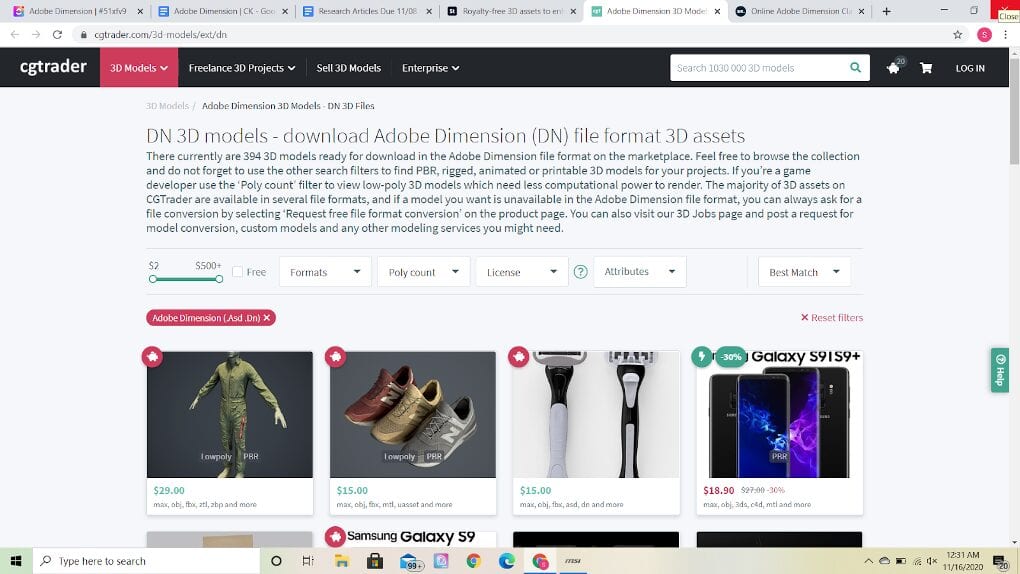
Task: Click the minimum price slider handle
Action: 153,279
